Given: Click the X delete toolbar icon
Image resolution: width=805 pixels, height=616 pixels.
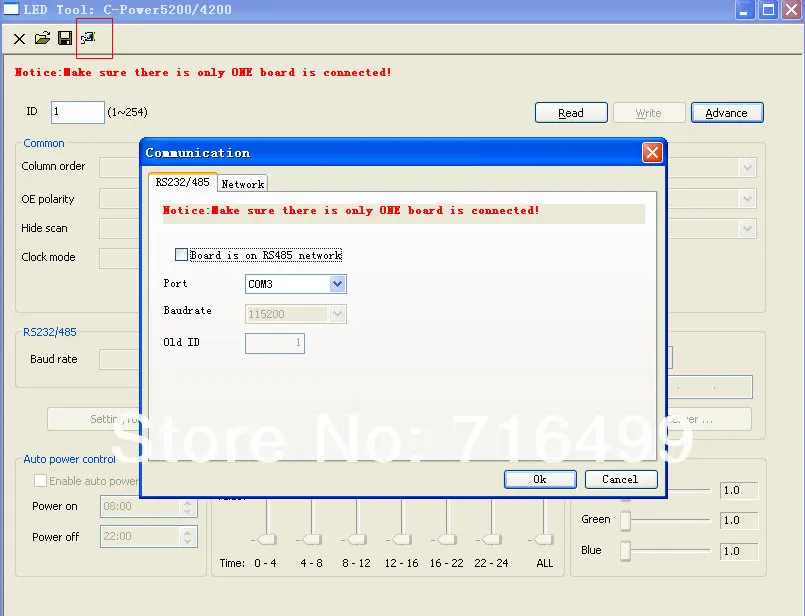Looking at the screenshot, I should pyautogui.click(x=20, y=38).
